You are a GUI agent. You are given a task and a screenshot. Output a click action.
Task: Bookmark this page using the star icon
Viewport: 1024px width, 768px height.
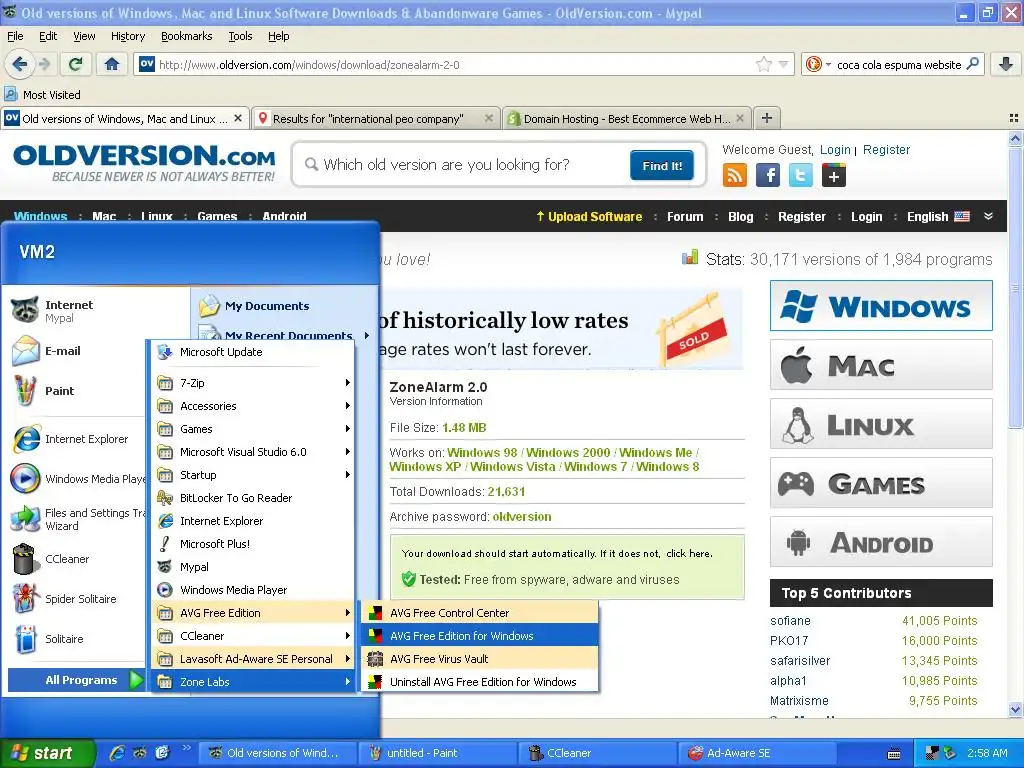point(763,64)
